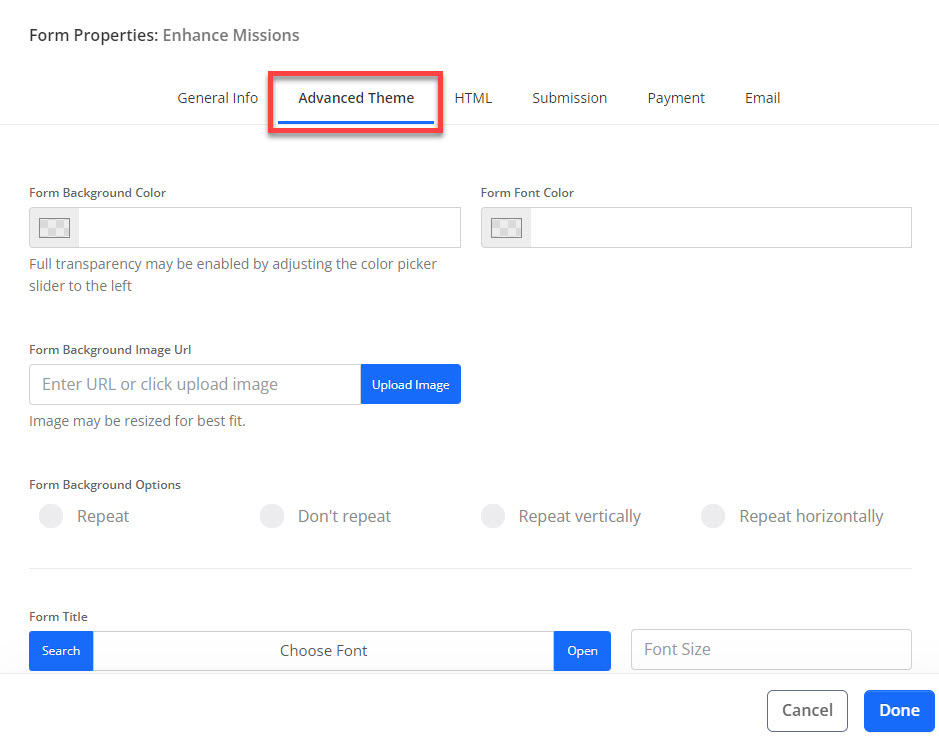This screenshot has width=939, height=747.
Task: Select the Don't repeat radio option
Action: pyautogui.click(x=272, y=516)
